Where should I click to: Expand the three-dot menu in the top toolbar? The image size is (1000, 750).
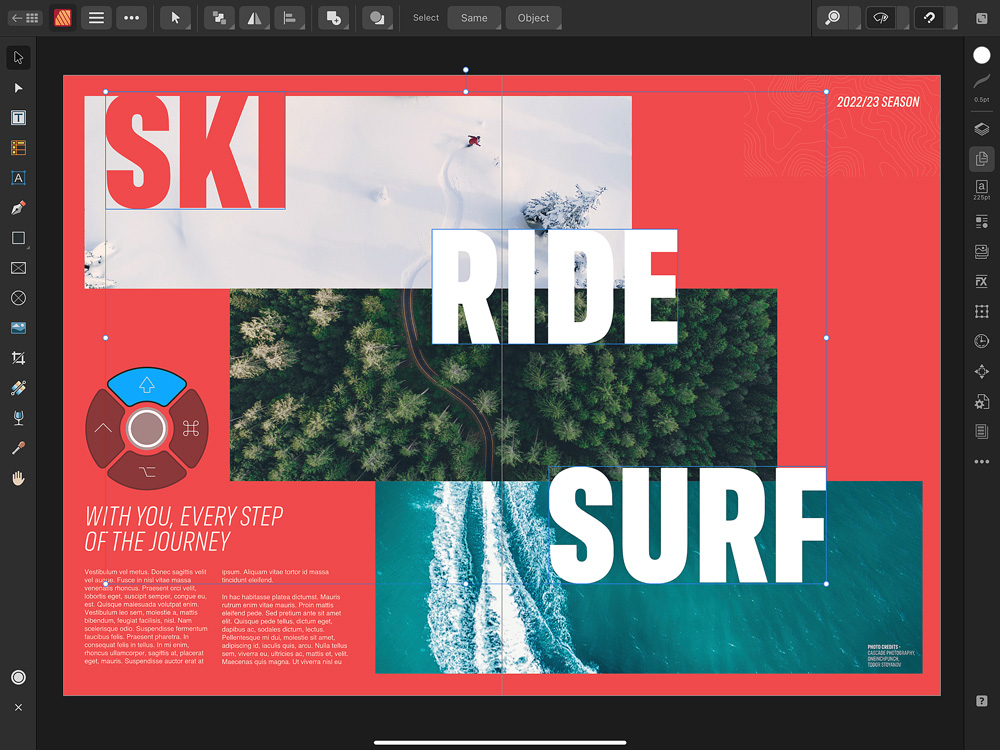130,18
